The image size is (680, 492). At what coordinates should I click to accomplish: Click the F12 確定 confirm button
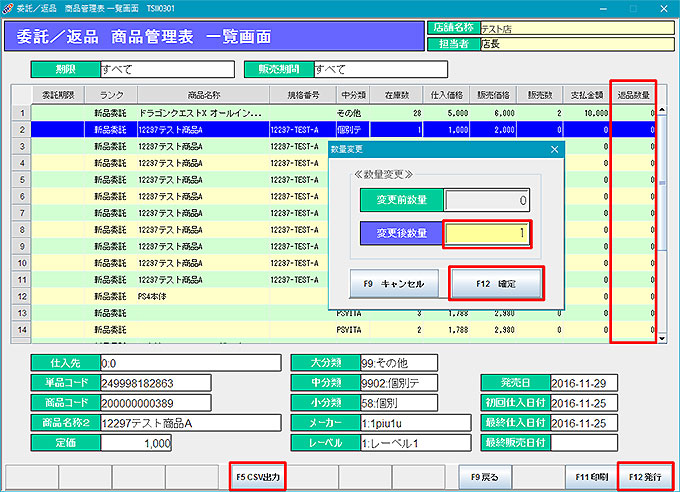click(x=497, y=284)
